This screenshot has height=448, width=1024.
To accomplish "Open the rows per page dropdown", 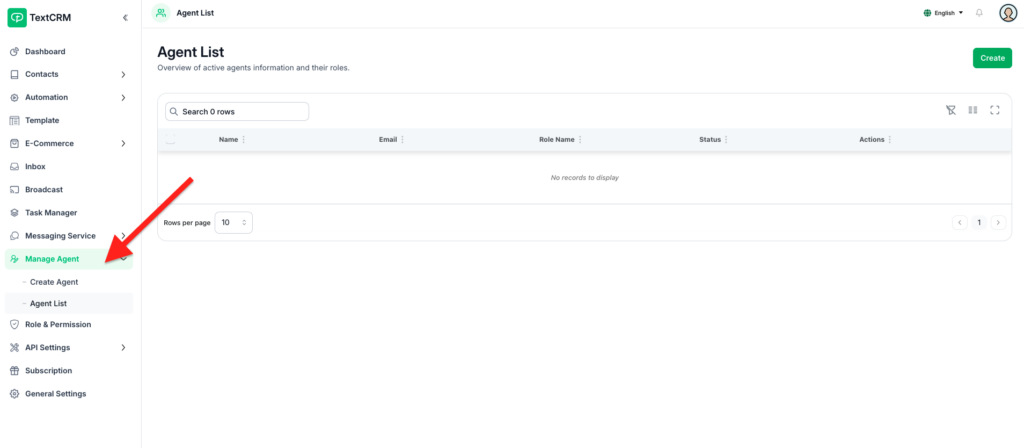I will pos(234,223).
